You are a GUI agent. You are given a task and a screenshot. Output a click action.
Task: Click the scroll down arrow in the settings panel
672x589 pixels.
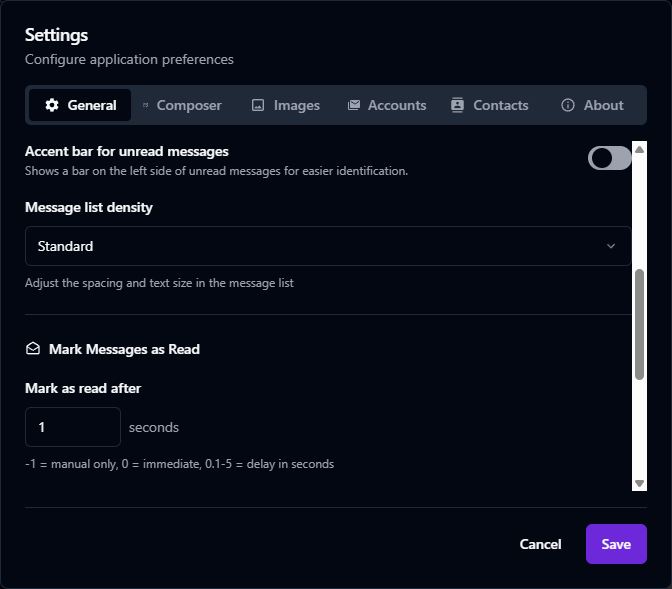point(640,484)
